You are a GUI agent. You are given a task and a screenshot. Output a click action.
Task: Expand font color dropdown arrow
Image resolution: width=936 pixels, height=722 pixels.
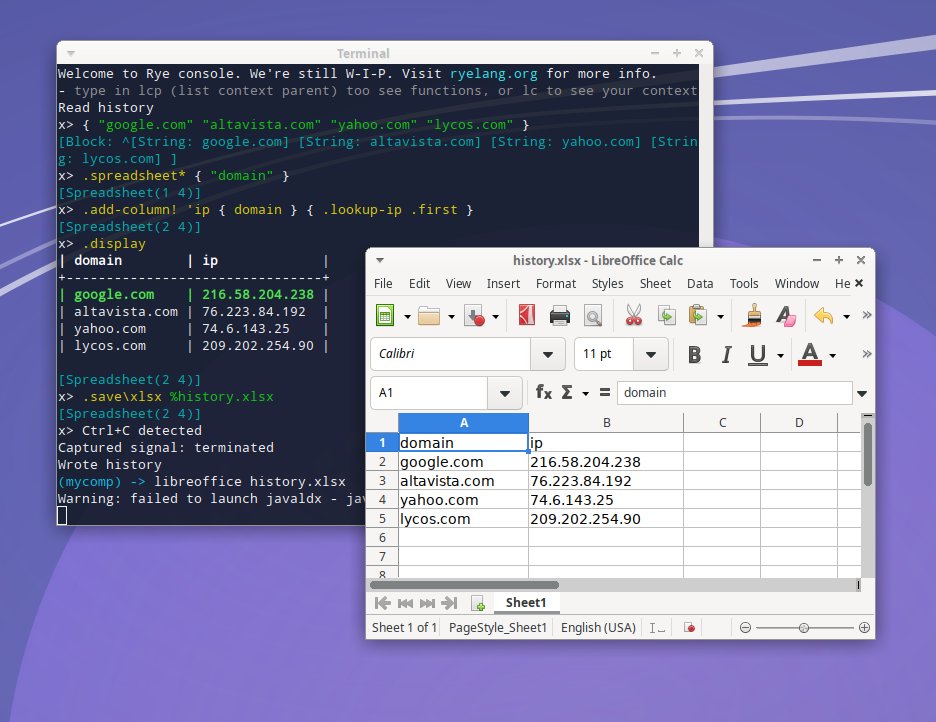(x=833, y=355)
